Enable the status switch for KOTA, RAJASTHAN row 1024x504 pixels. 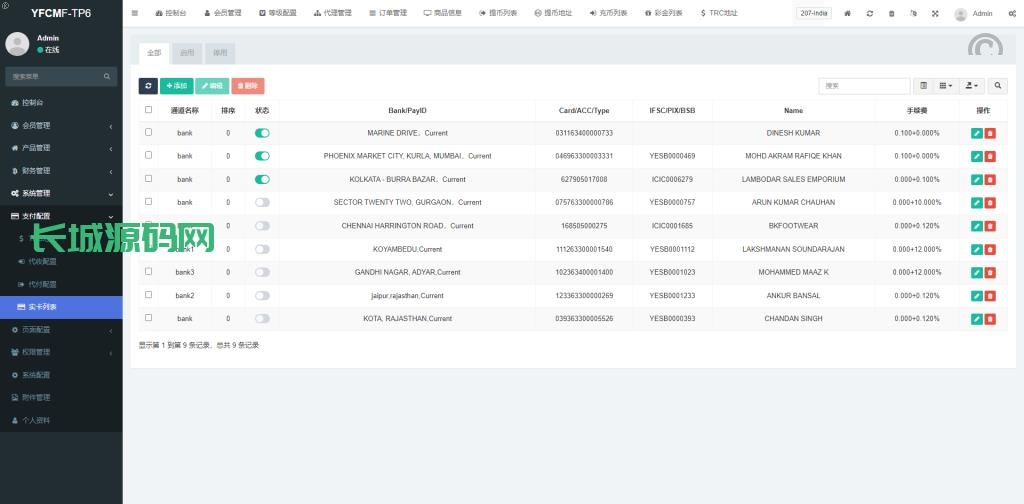262,319
